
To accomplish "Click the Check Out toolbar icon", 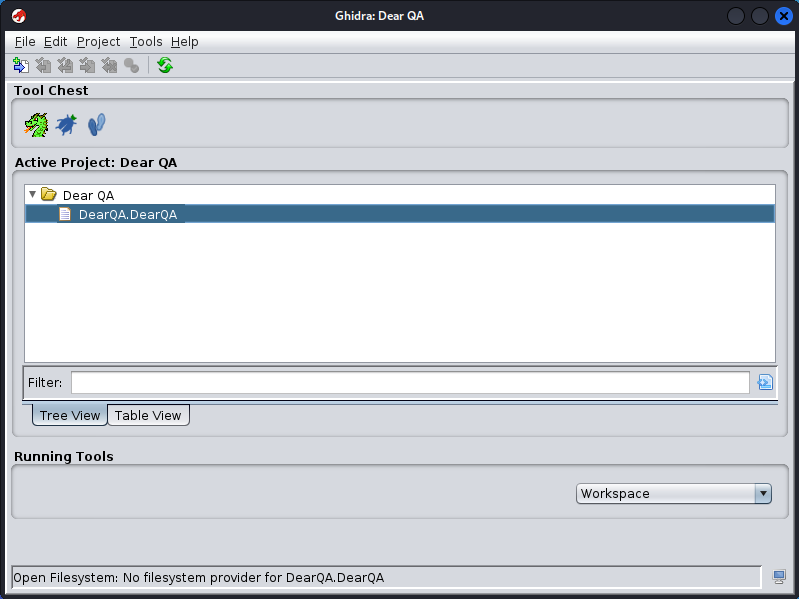I will pyautogui.click(x=43, y=66).
